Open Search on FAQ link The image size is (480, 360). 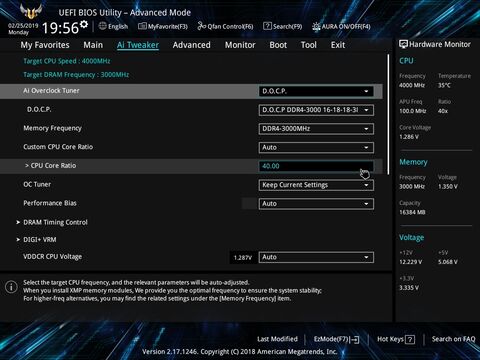453,339
